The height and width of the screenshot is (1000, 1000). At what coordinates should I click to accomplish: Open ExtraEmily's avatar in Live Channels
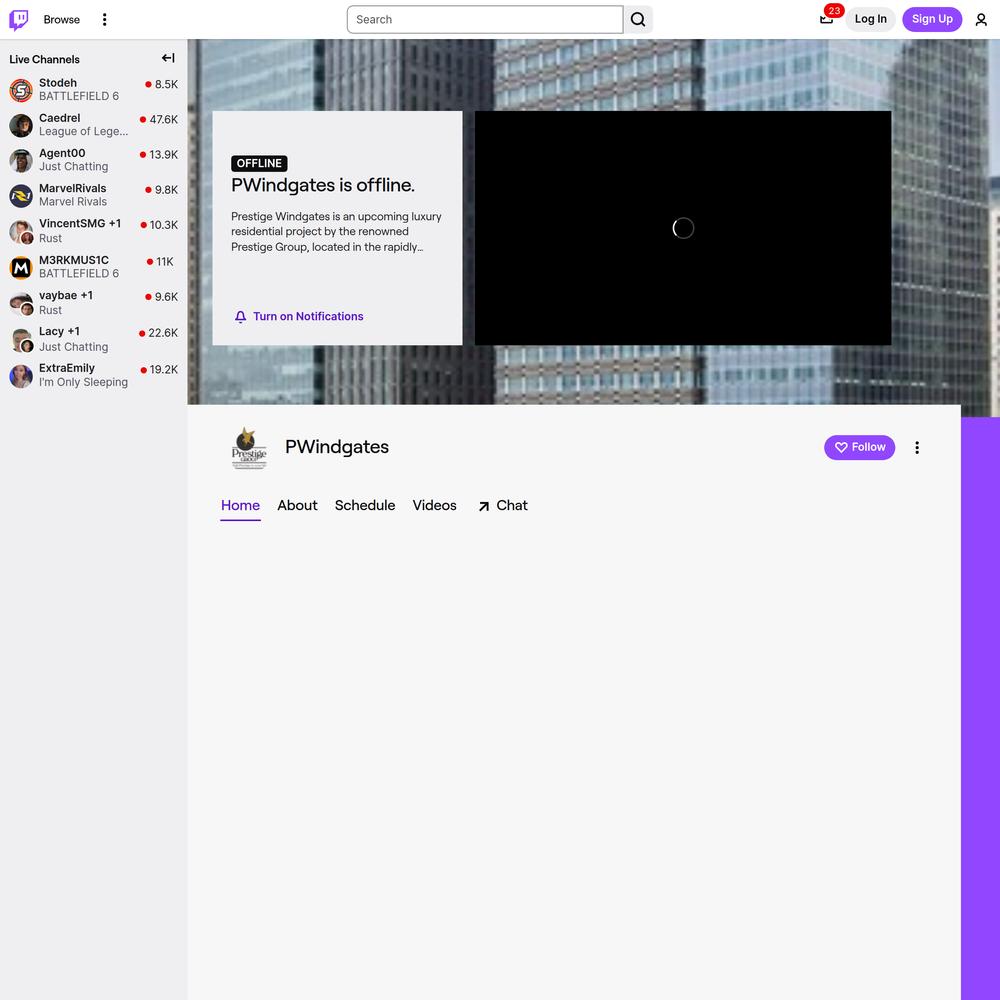point(21,376)
